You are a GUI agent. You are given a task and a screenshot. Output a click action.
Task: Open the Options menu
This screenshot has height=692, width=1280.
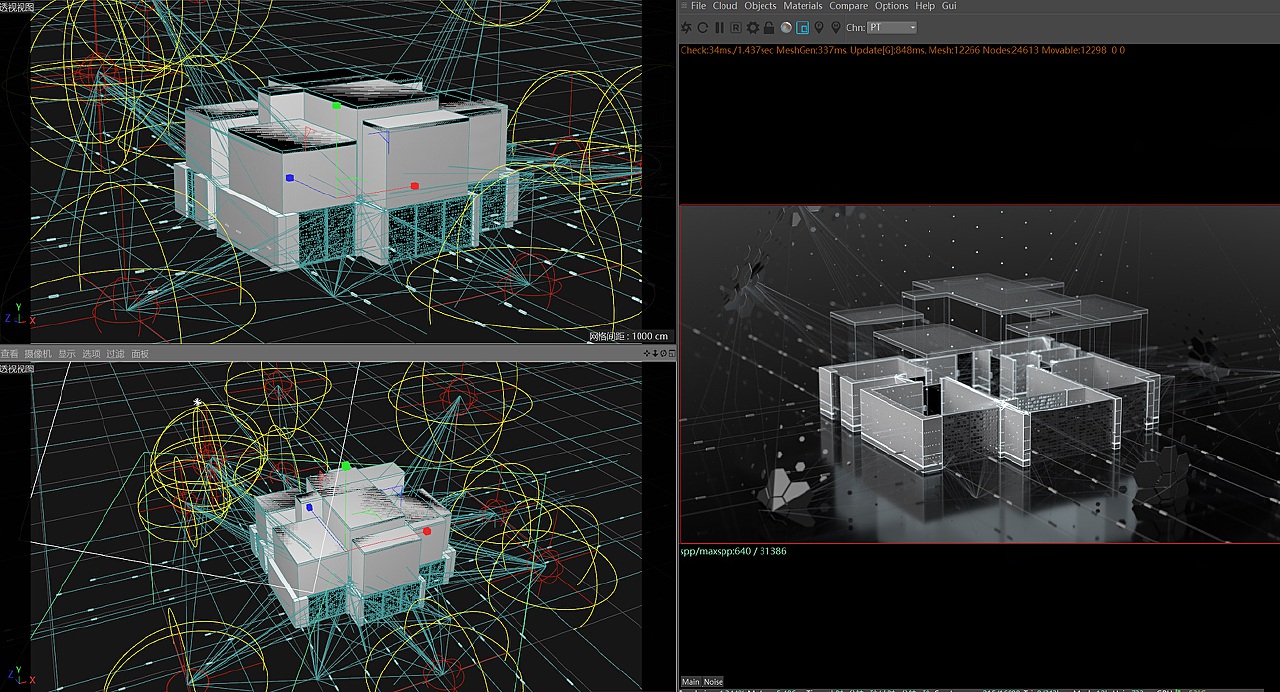891,6
